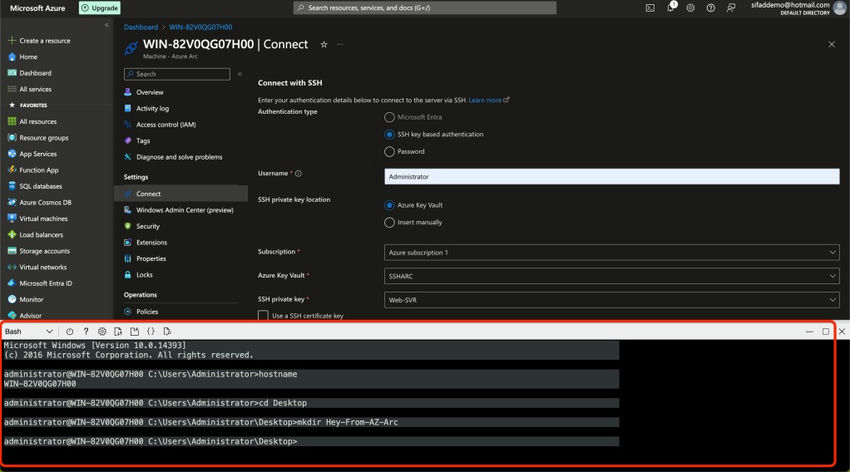This screenshot has height=472, width=850.
Task: Open Cloud Shell settings gear
Action: pyautogui.click(x=102, y=331)
